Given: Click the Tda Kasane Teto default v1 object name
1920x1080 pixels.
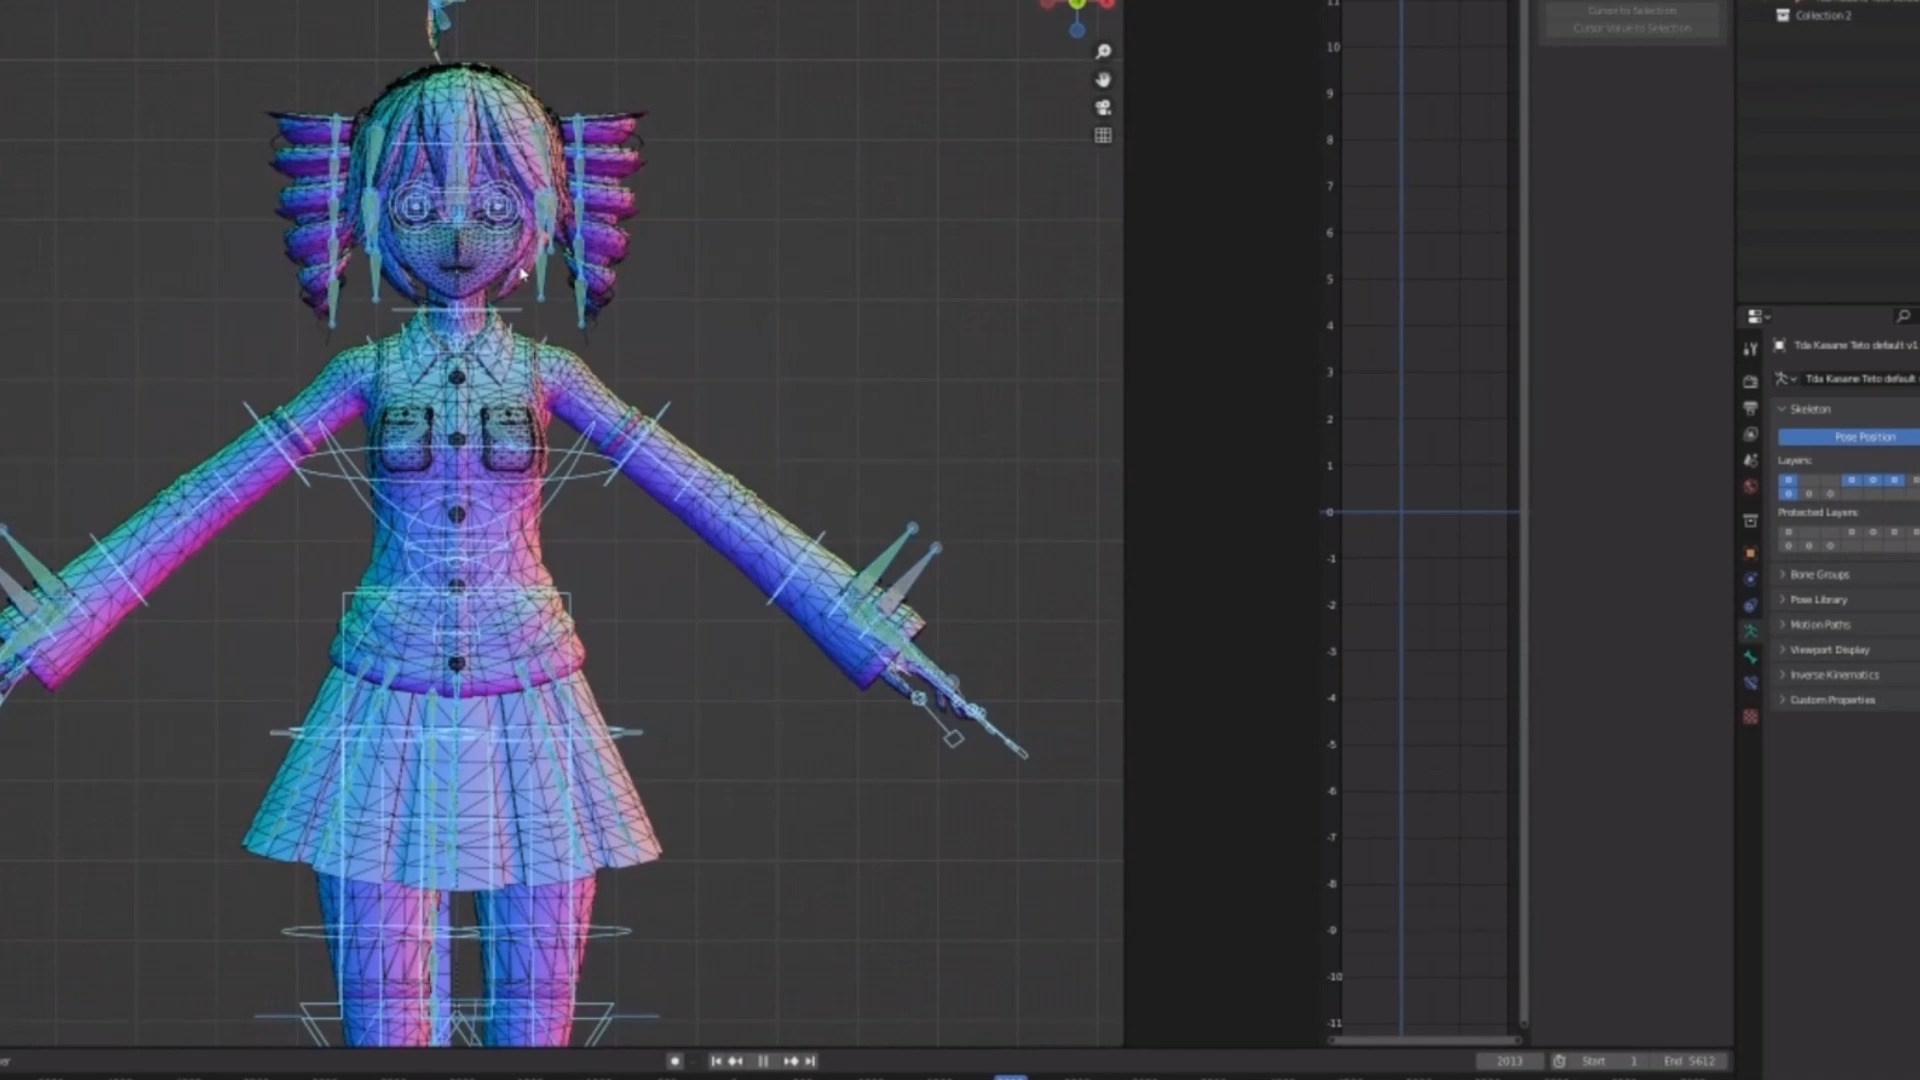Looking at the screenshot, I should [x=1855, y=345].
